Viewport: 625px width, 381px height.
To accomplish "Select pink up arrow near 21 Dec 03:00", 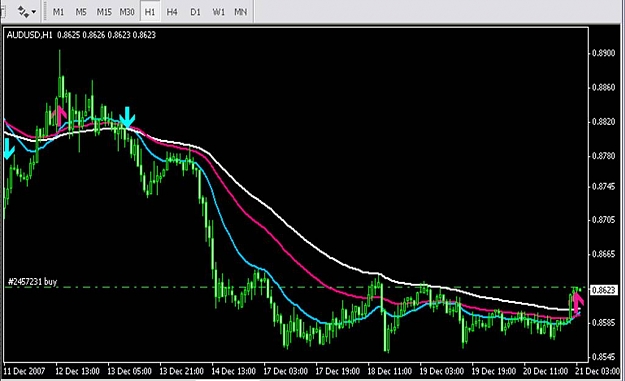I will 577,302.
